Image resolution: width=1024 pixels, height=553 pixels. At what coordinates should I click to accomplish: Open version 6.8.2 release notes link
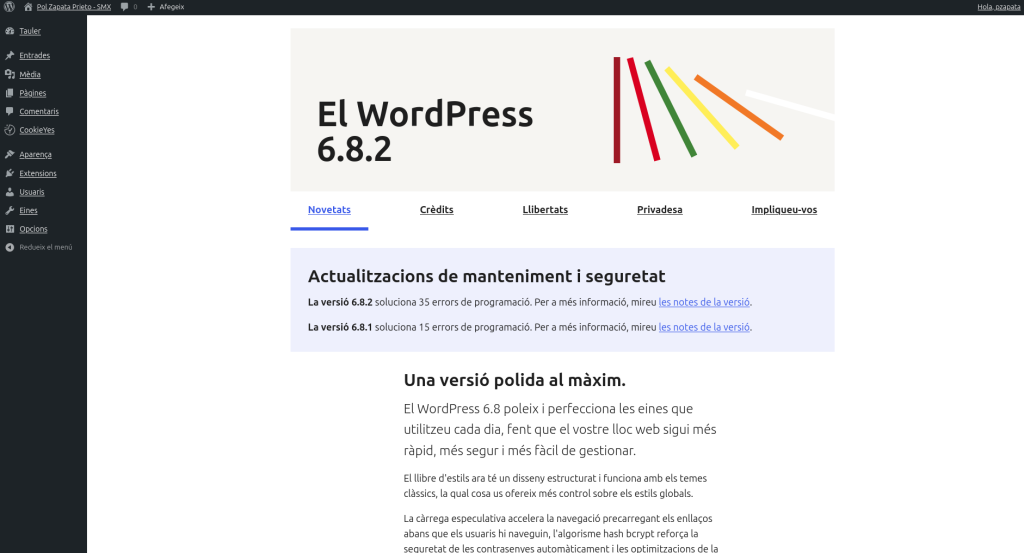click(704, 302)
